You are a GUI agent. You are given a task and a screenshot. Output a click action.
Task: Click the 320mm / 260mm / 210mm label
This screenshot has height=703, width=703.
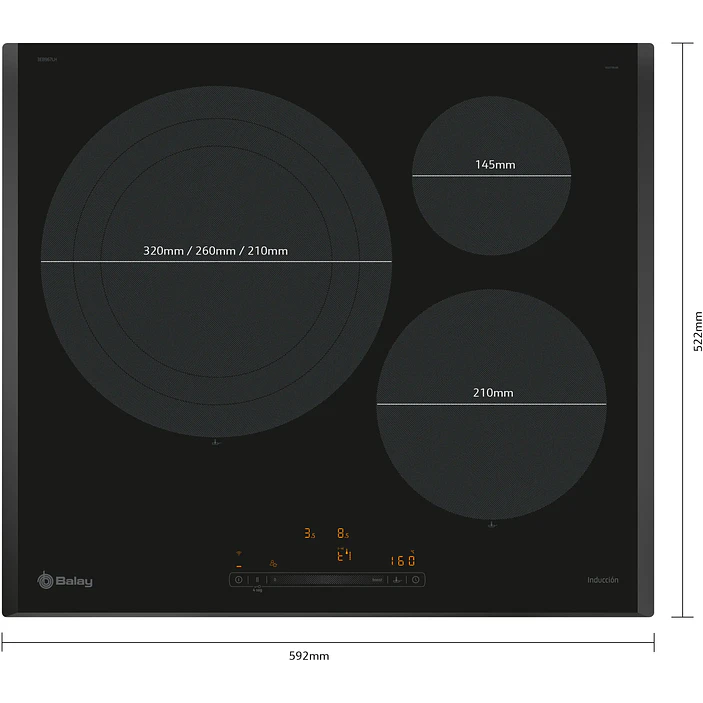216,251
